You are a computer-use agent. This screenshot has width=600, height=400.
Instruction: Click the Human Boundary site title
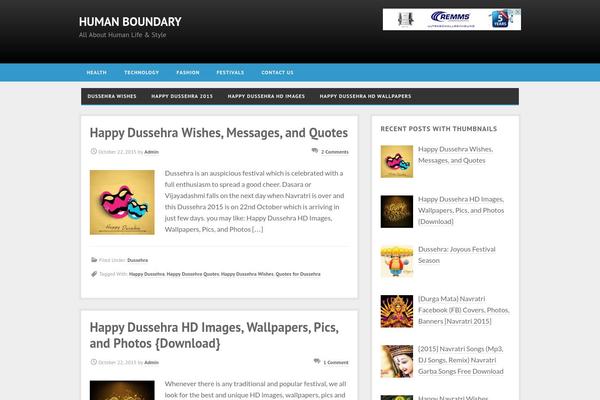coord(130,22)
